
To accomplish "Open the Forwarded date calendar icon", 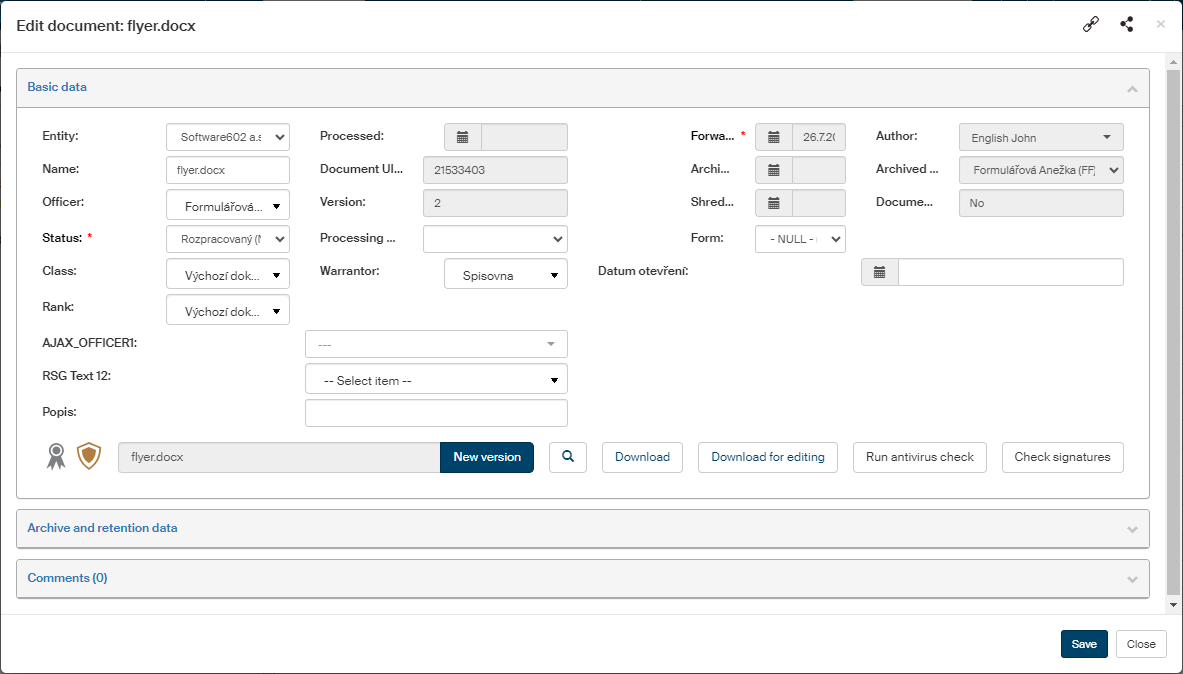I will click(773, 137).
